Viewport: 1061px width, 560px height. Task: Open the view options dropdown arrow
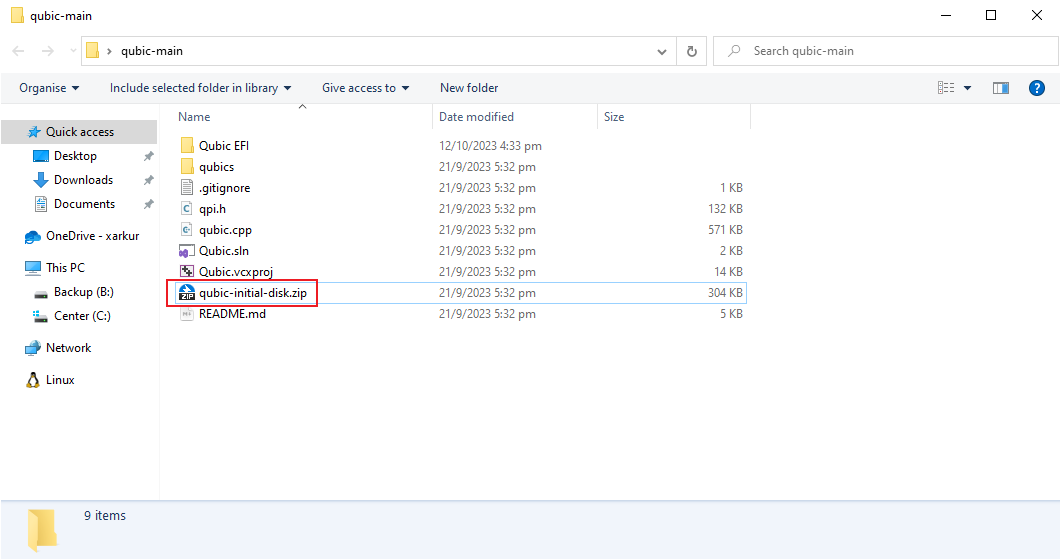click(x=968, y=88)
